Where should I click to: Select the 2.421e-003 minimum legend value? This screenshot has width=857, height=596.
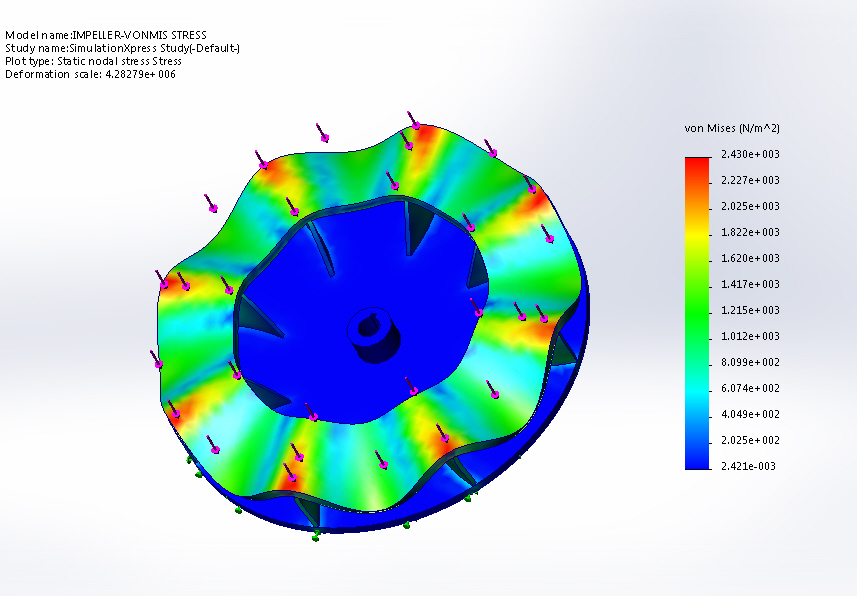click(748, 466)
